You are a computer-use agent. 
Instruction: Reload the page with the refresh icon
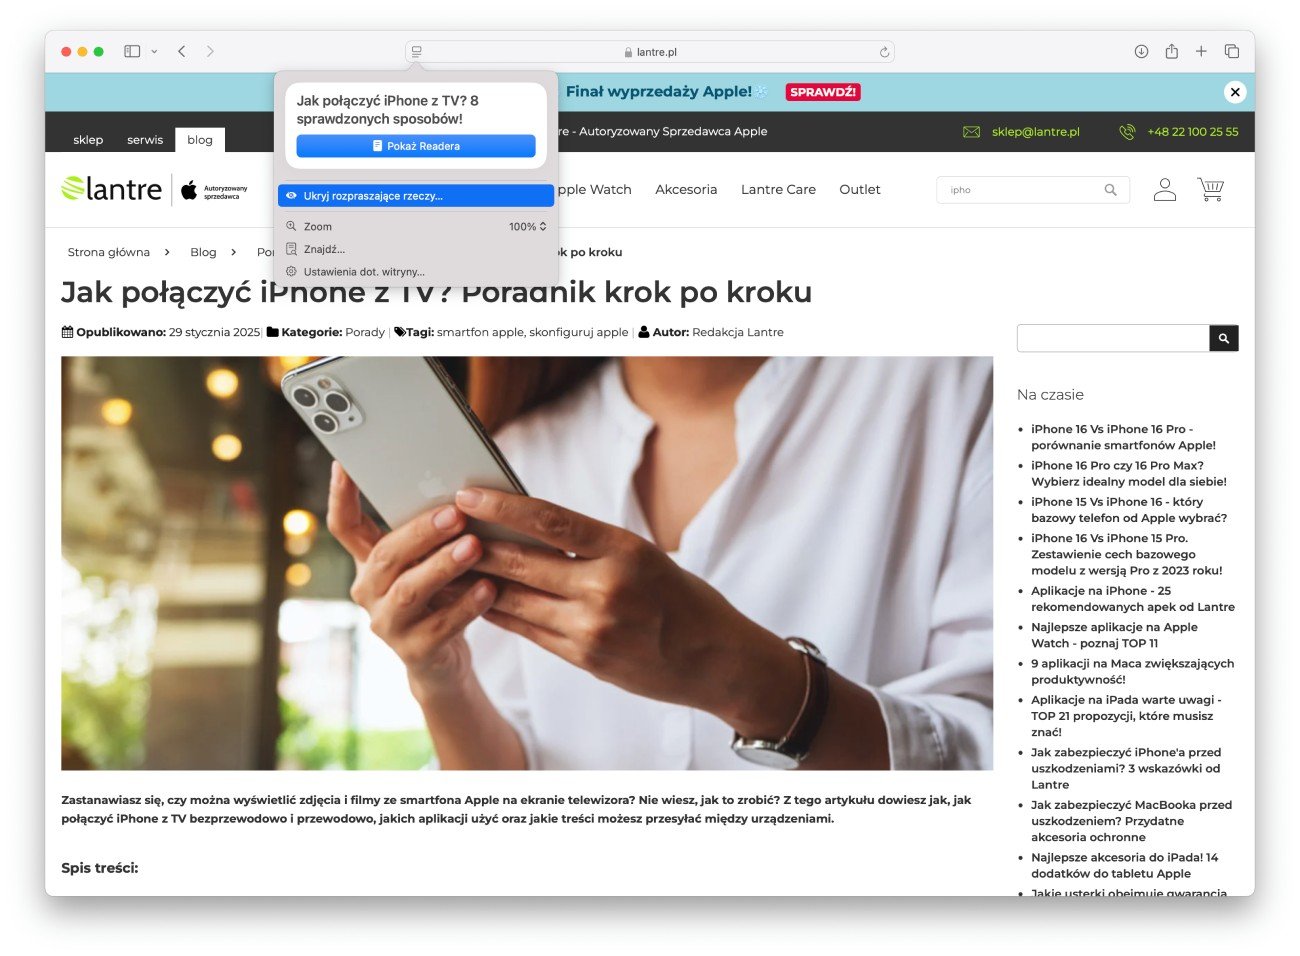coord(884,52)
